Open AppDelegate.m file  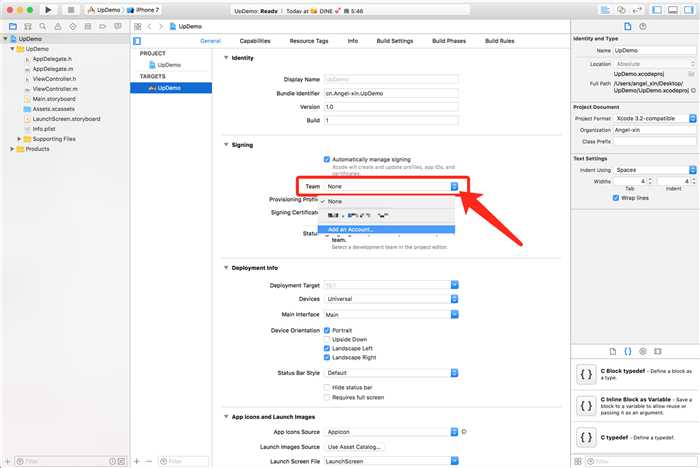coord(53,69)
